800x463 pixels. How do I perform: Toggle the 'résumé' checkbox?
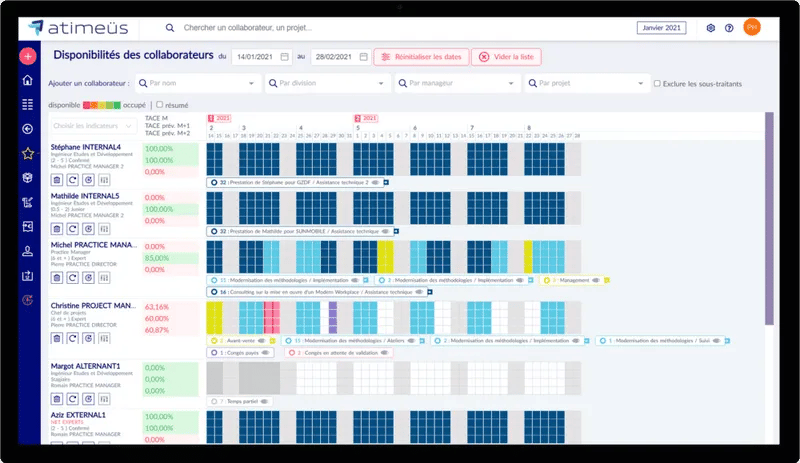click(159, 104)
